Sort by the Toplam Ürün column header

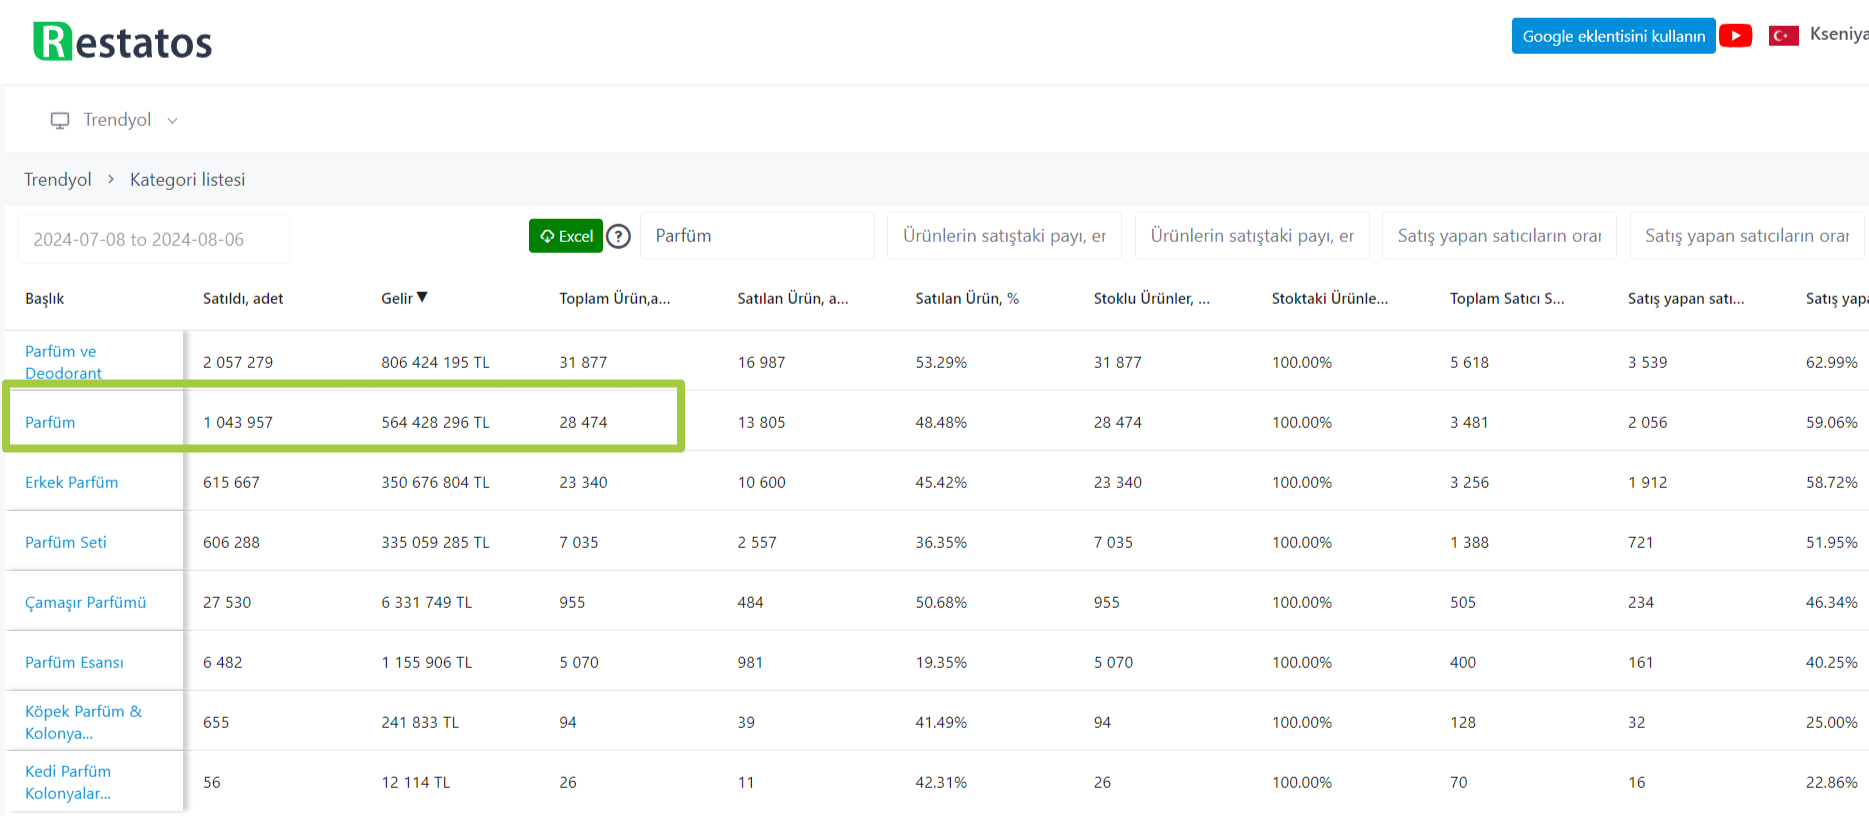(614, 298)
